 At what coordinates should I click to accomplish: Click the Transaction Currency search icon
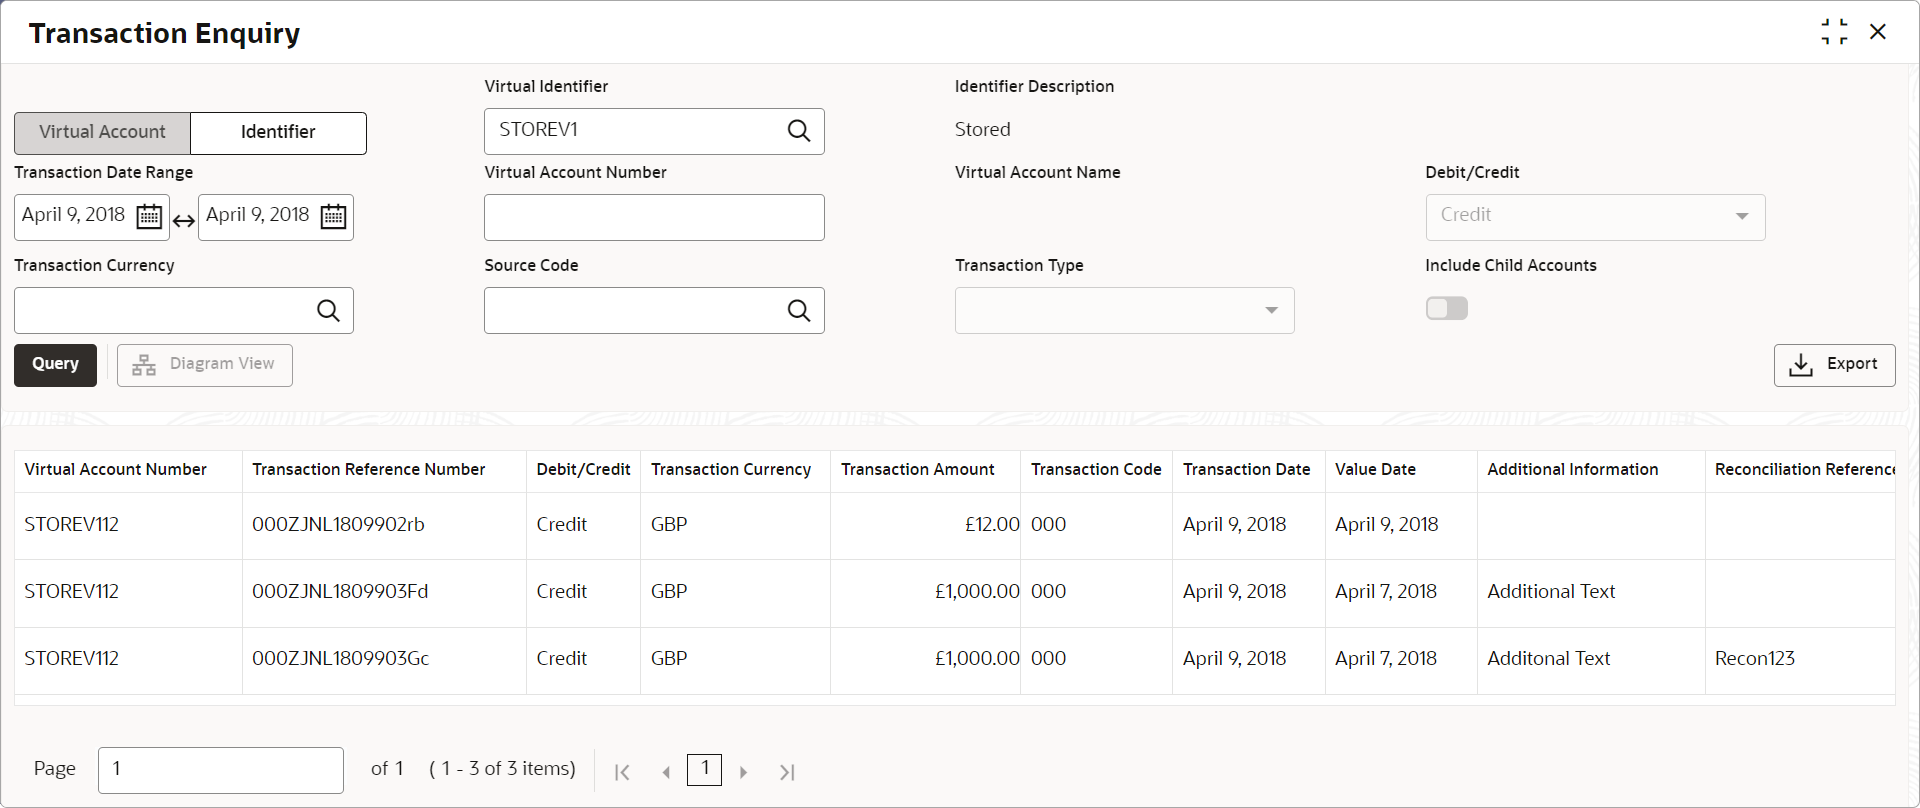coord(328,311)
